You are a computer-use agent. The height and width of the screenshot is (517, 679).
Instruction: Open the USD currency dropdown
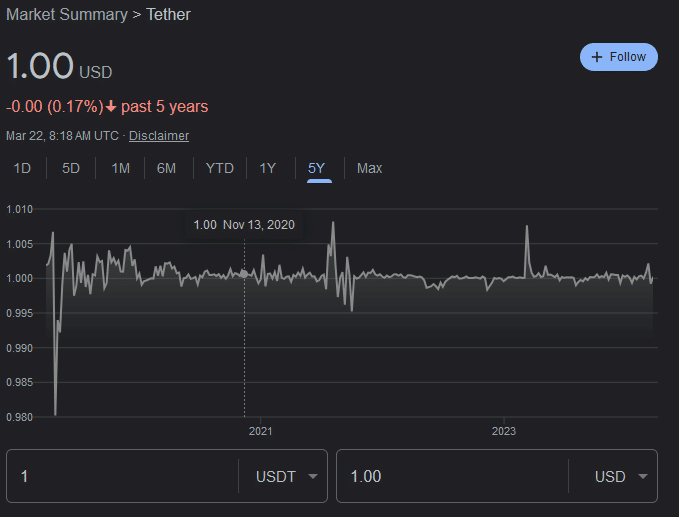(x=621, y=476)
